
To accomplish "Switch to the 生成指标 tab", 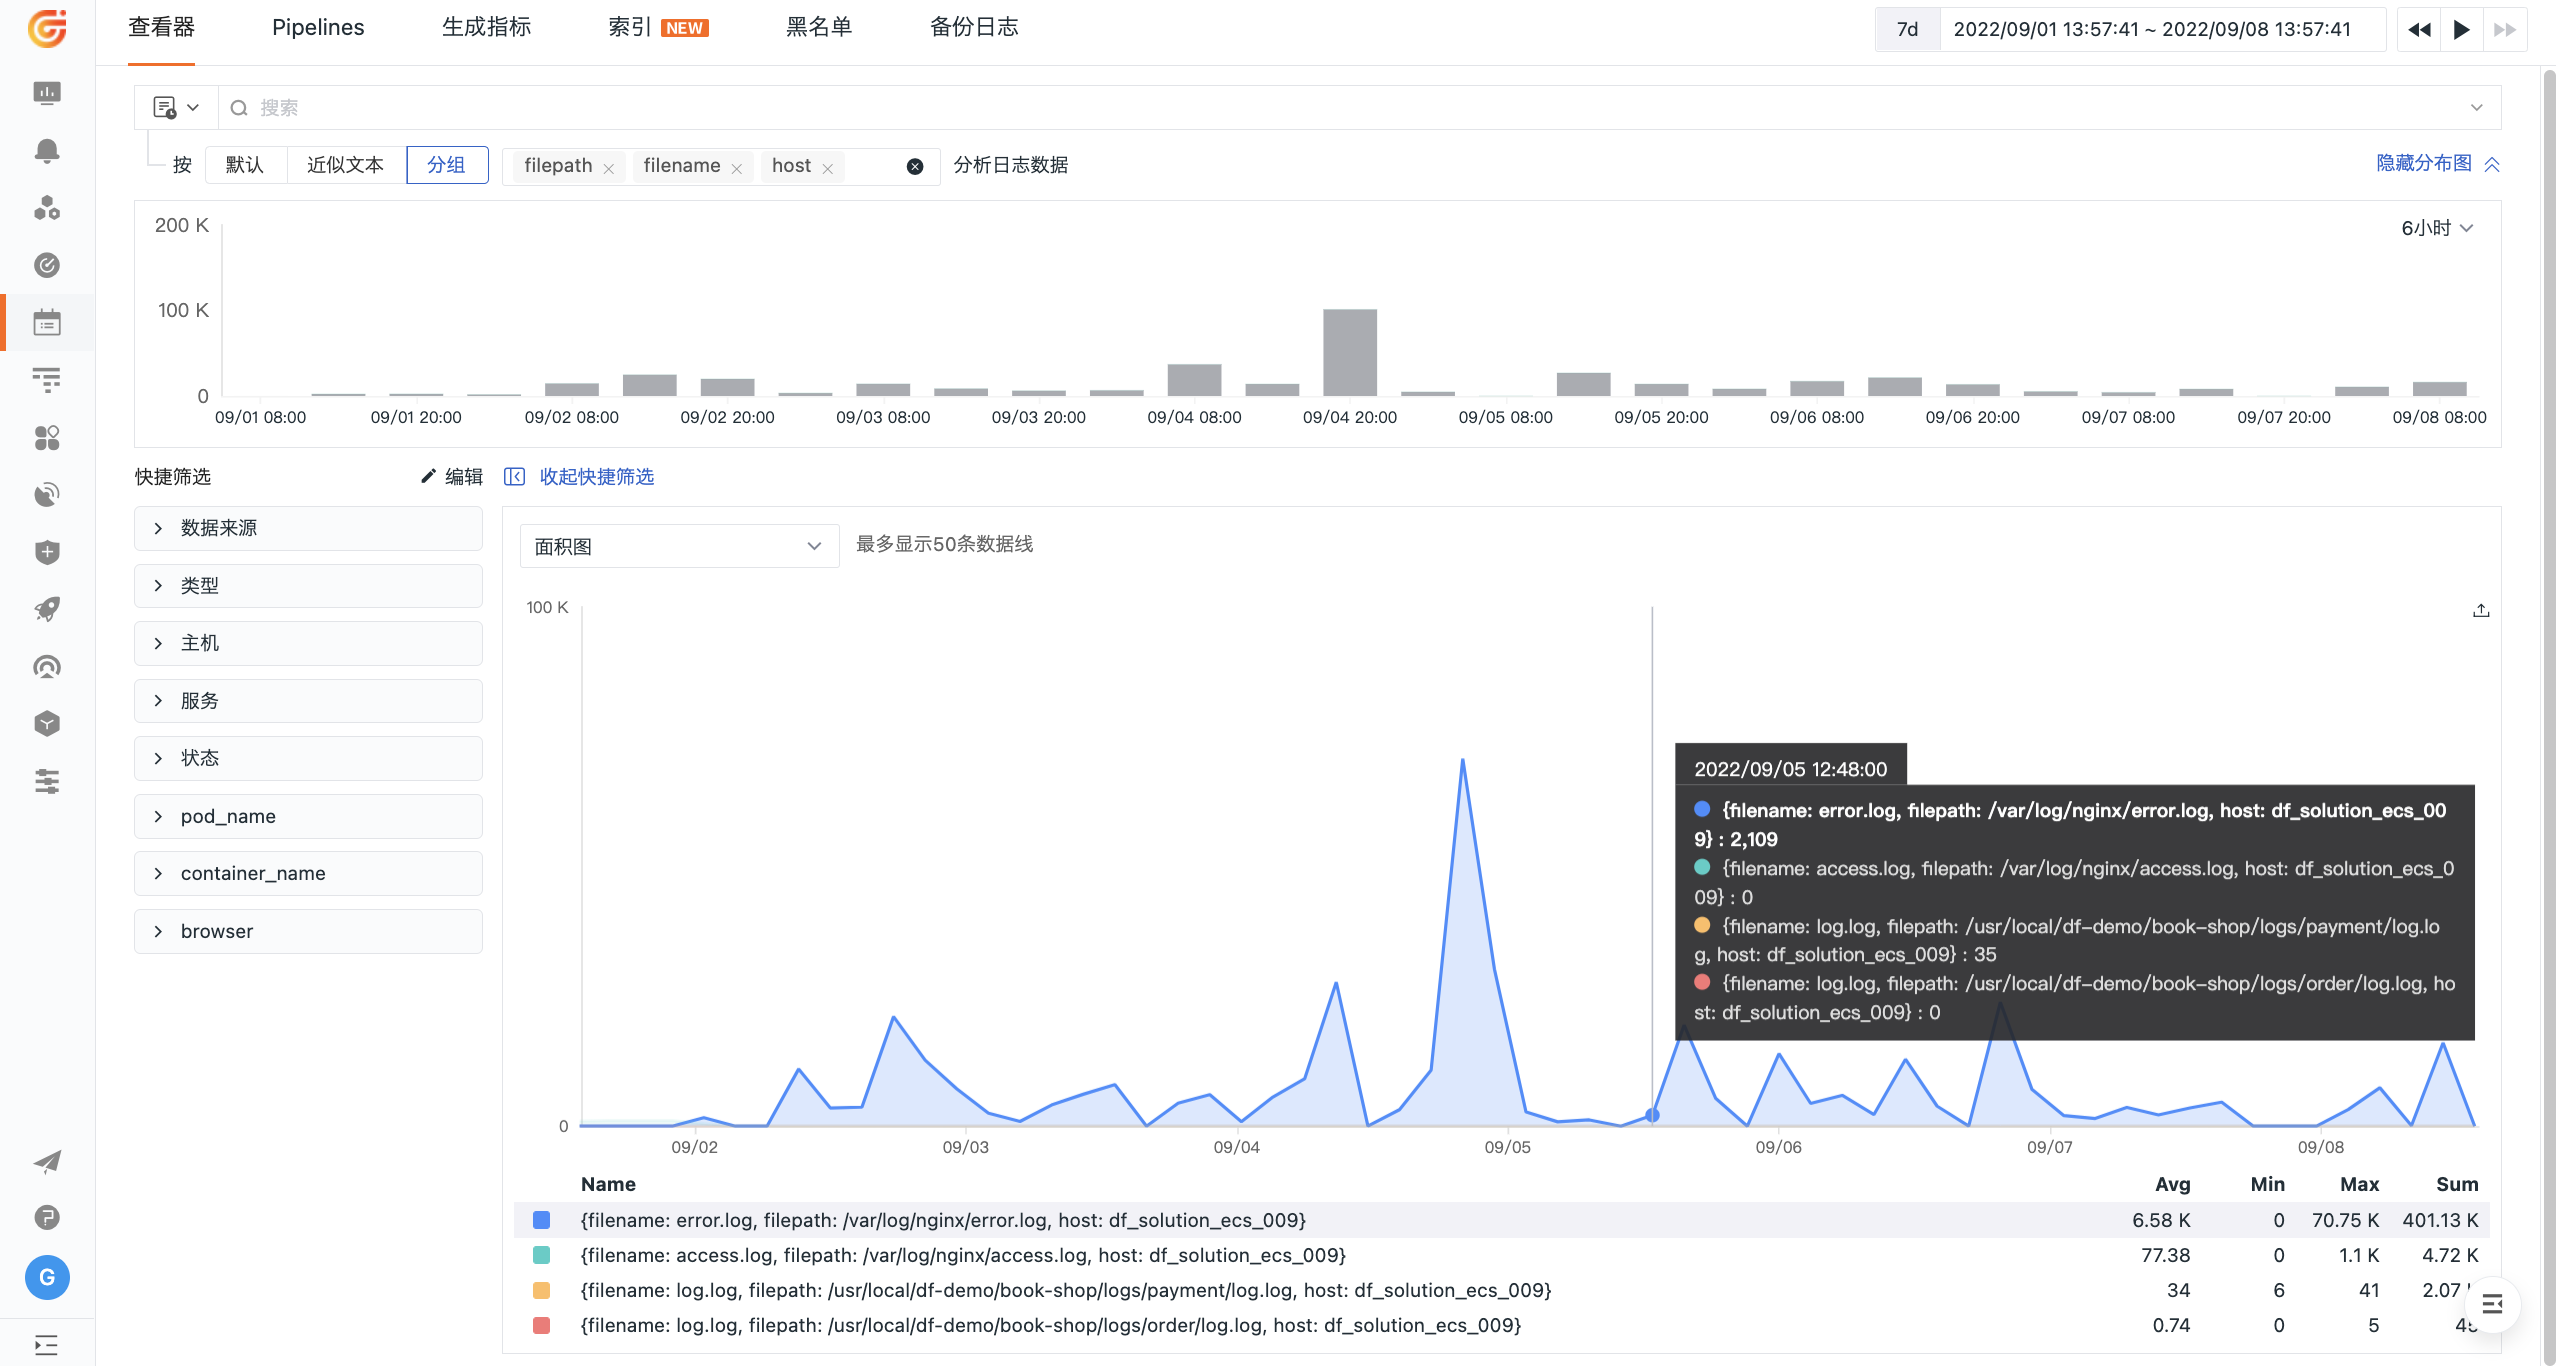I will 486,27.
